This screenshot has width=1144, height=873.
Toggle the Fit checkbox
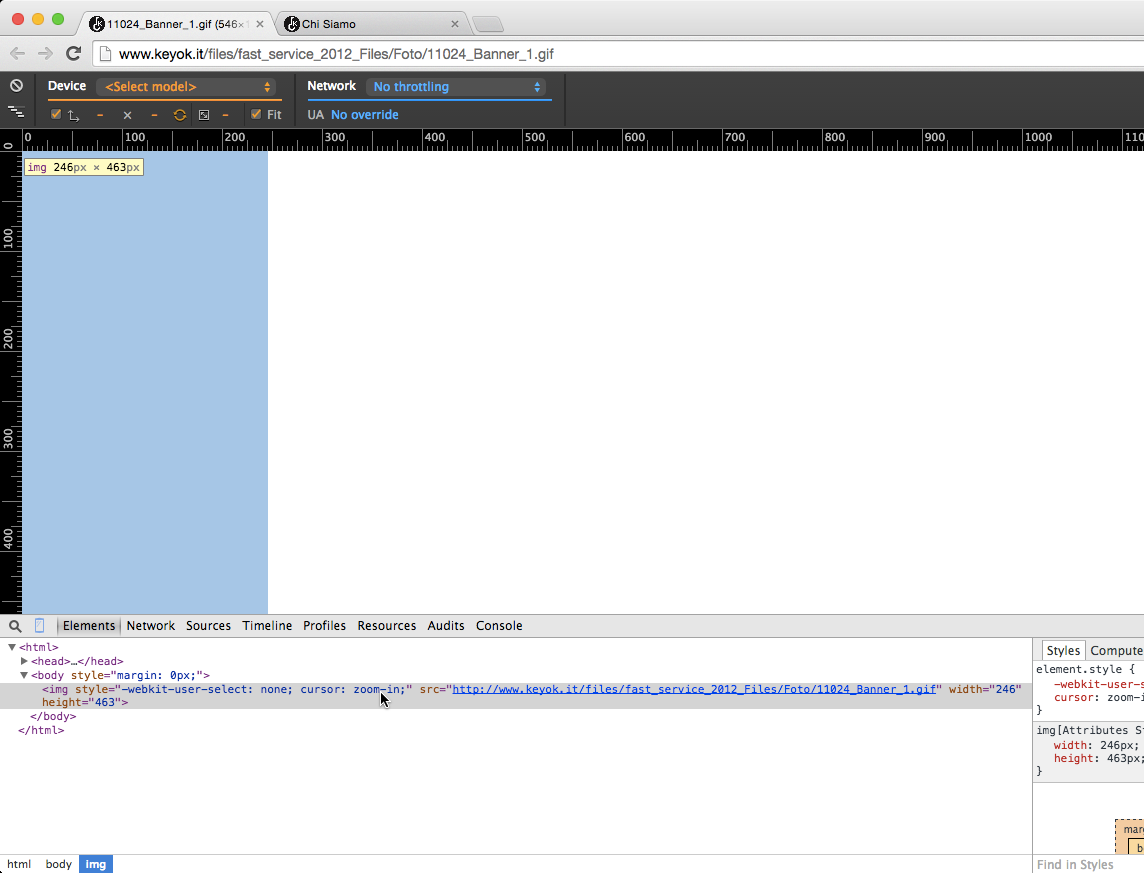255,114
